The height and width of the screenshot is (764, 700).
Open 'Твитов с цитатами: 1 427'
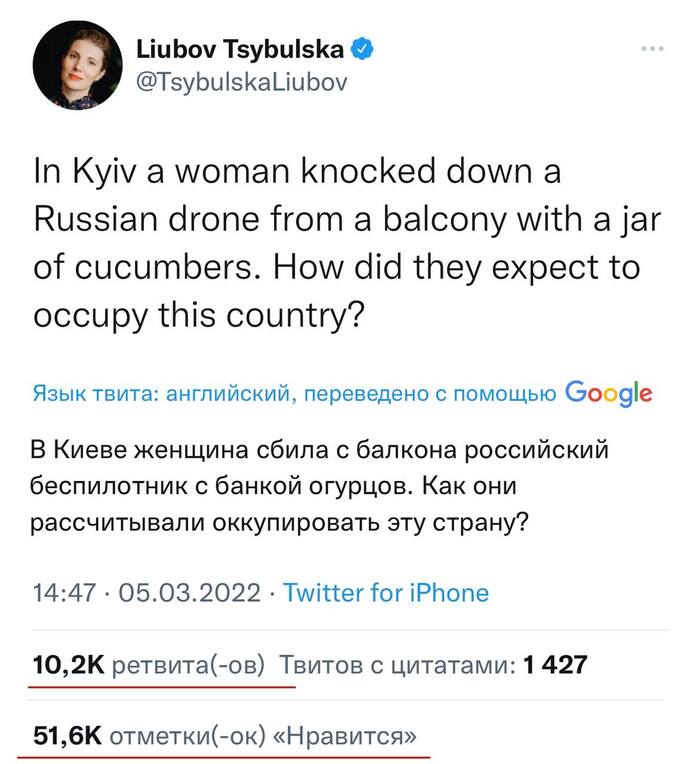pyautogui.click(x=432, y=665)
